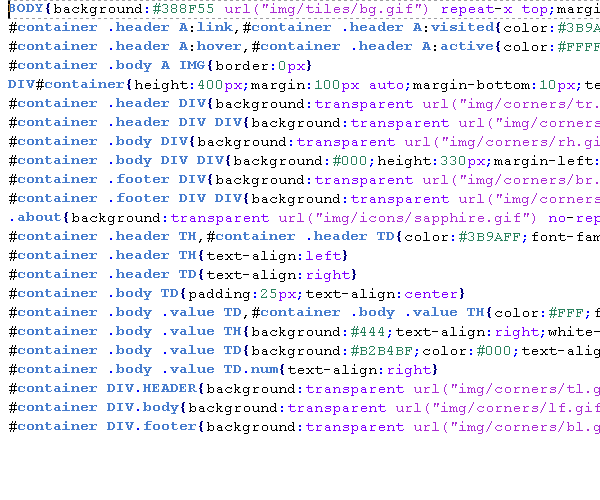Click the url("img/corners/tr. value

[511, 104]
